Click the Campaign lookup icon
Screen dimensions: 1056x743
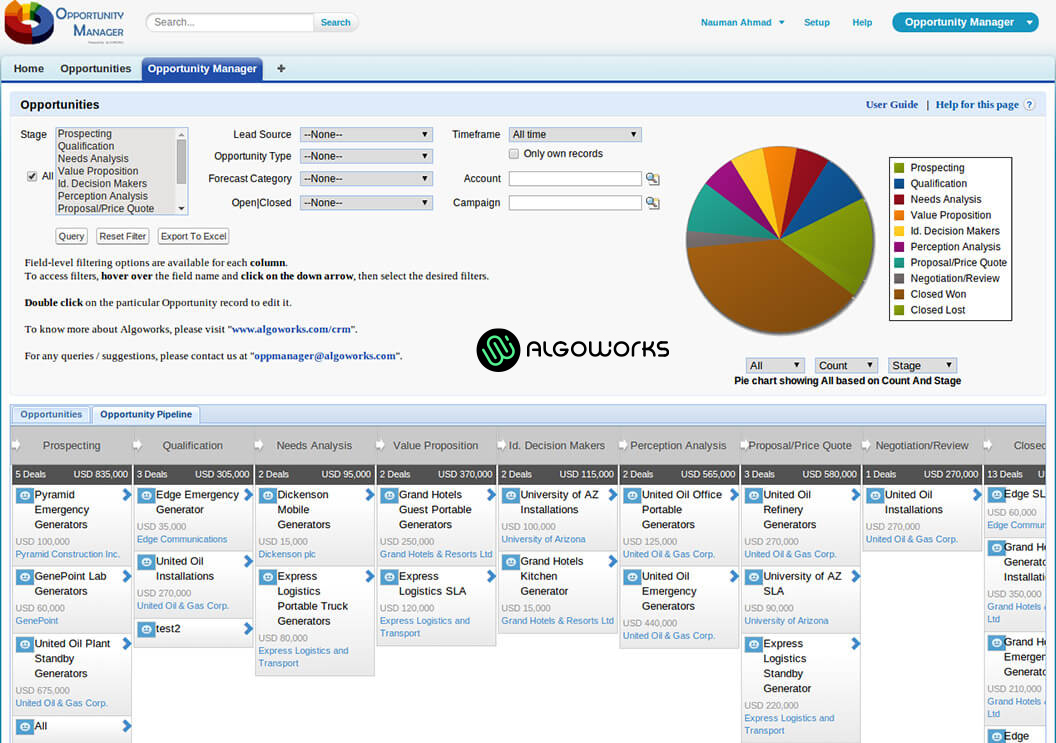[x=652, y=203]
